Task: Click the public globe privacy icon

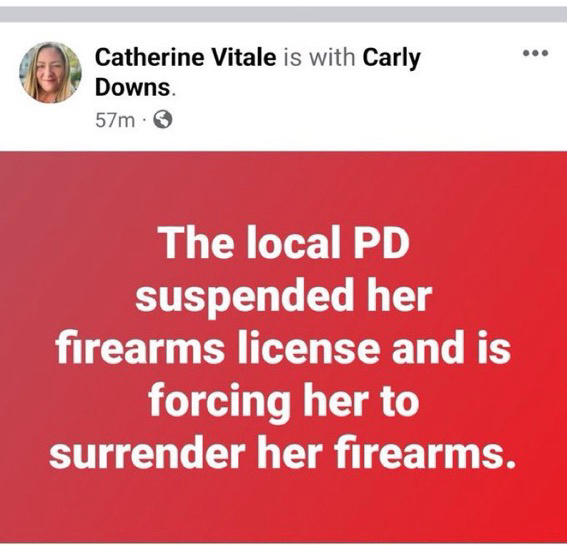Action: point(163,119)
